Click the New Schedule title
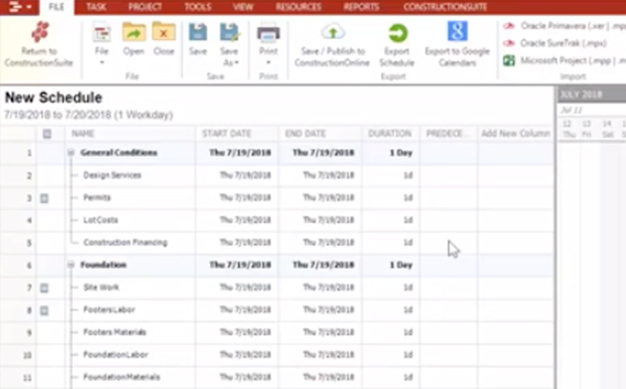 point(53,97)
